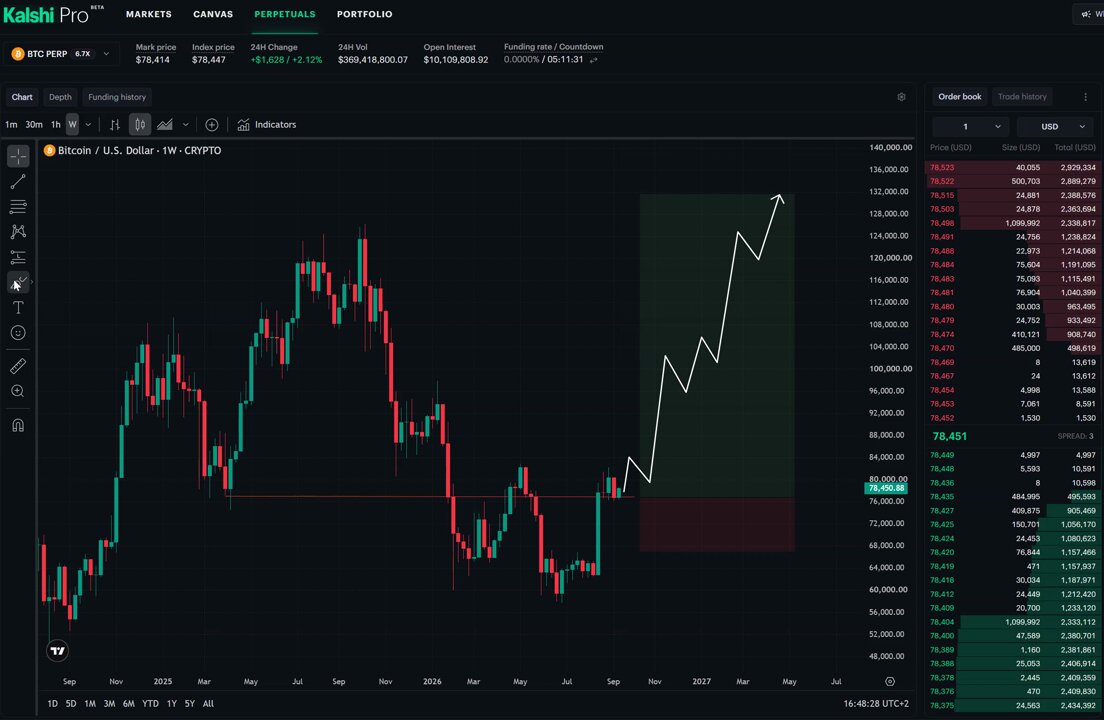Select the chart patterns drawing tool
1104x720 pixels.
click(18, 232)
